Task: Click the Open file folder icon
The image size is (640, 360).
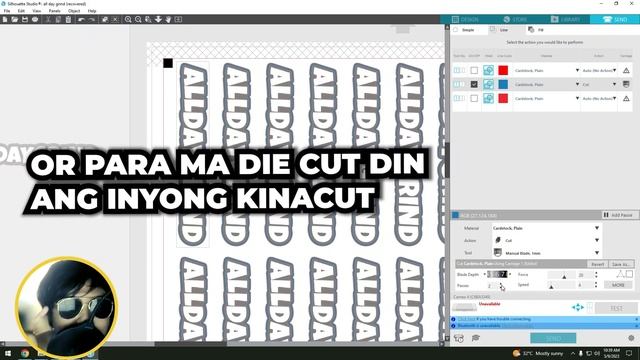Action: point(15,19)
